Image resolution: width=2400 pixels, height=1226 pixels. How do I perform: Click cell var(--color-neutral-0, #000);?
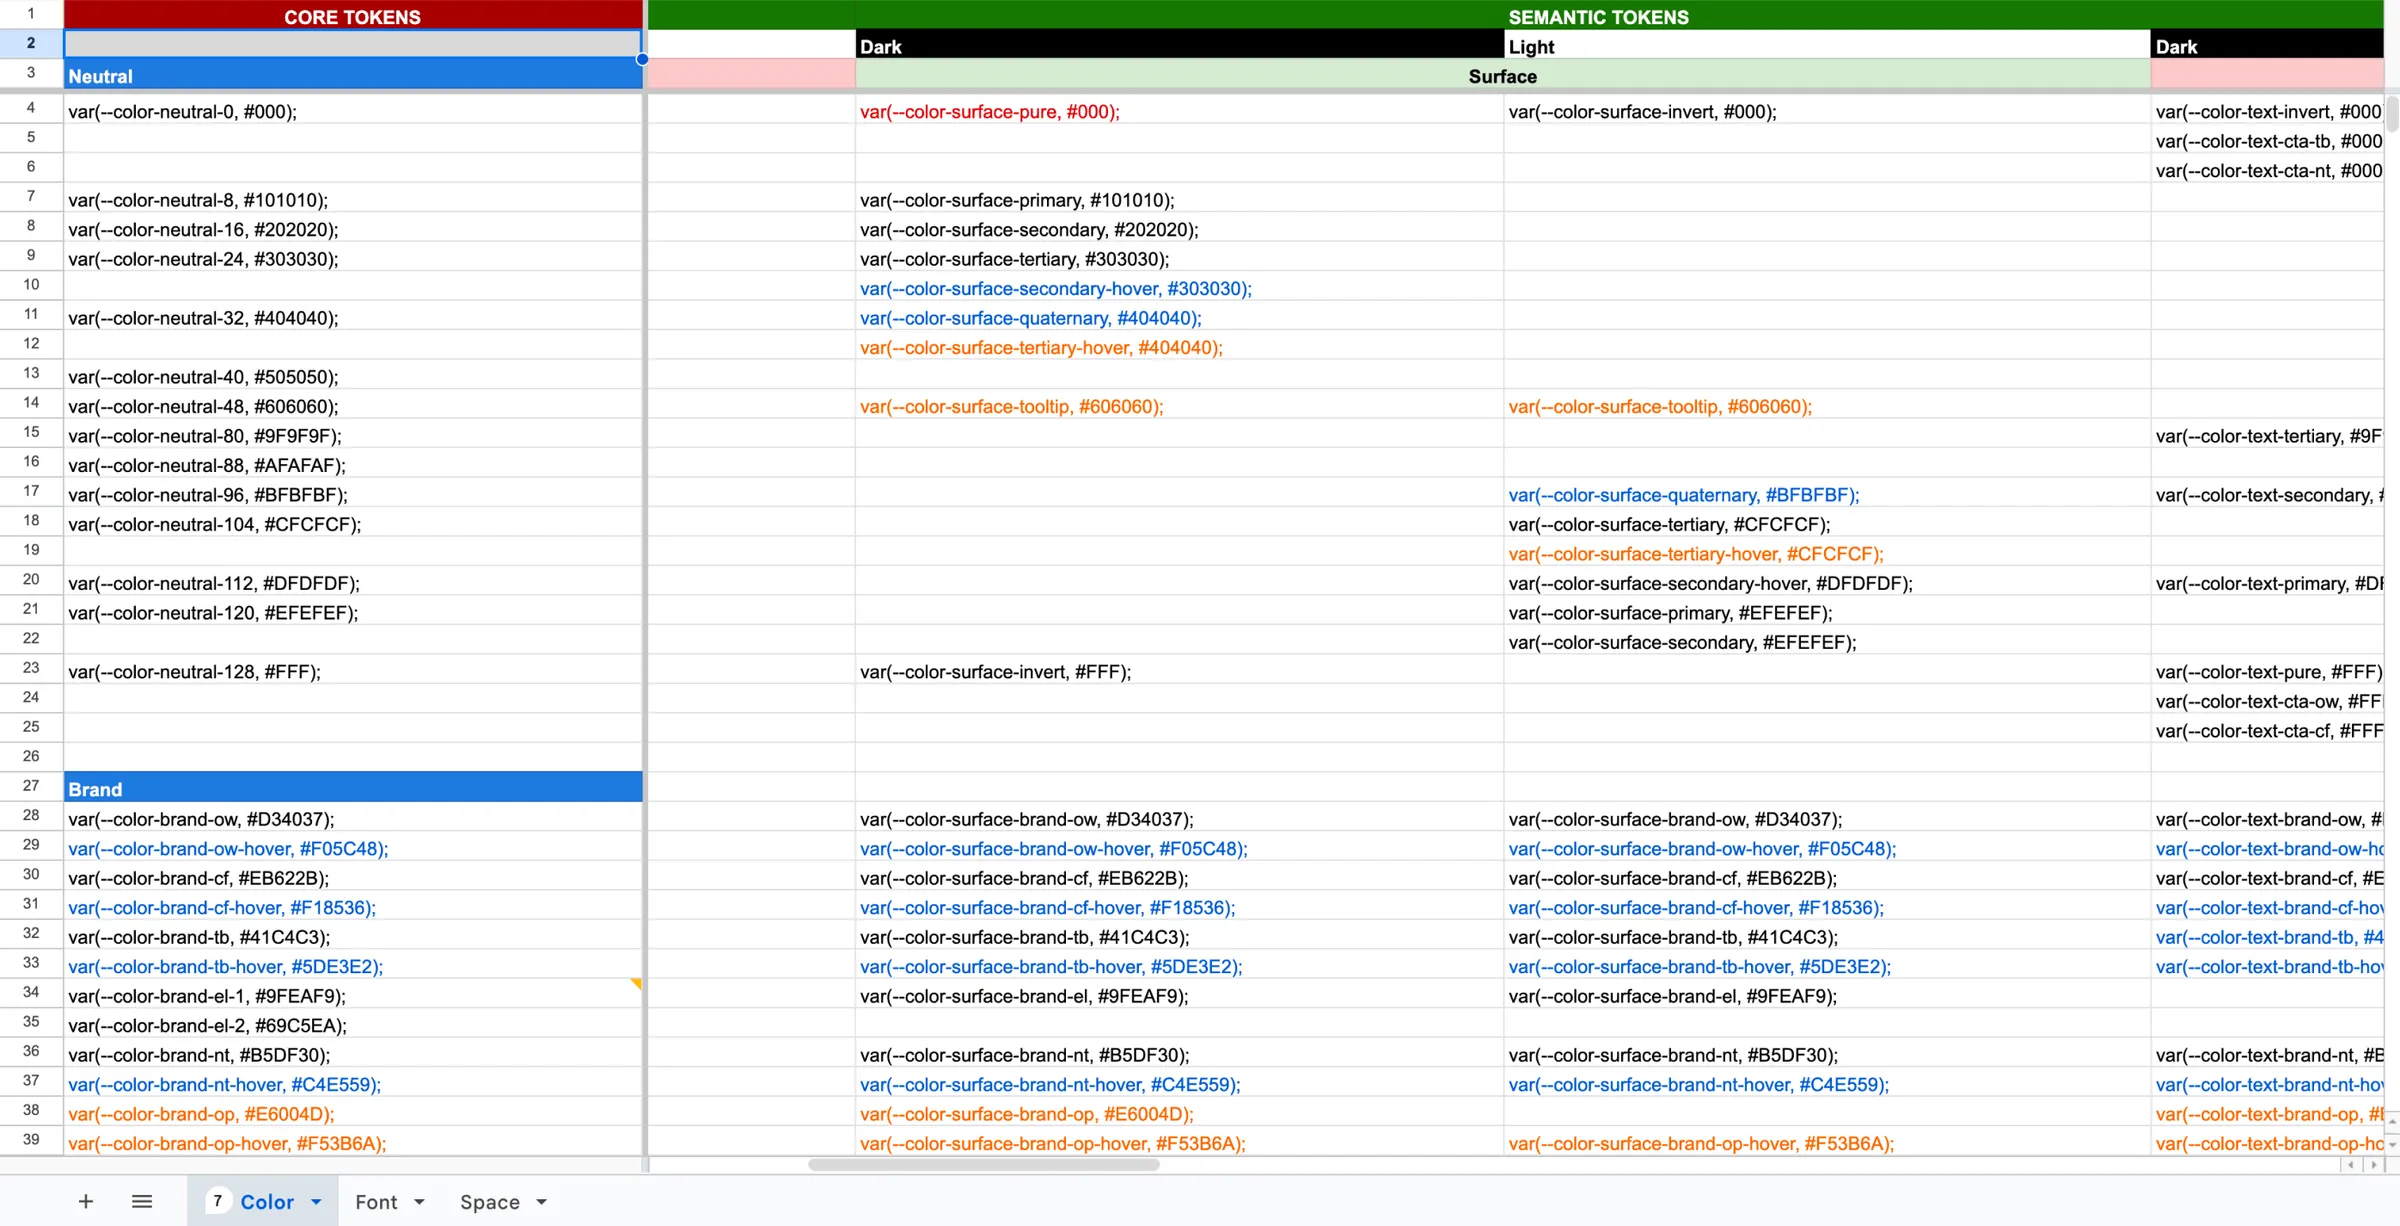click(353, 111)
